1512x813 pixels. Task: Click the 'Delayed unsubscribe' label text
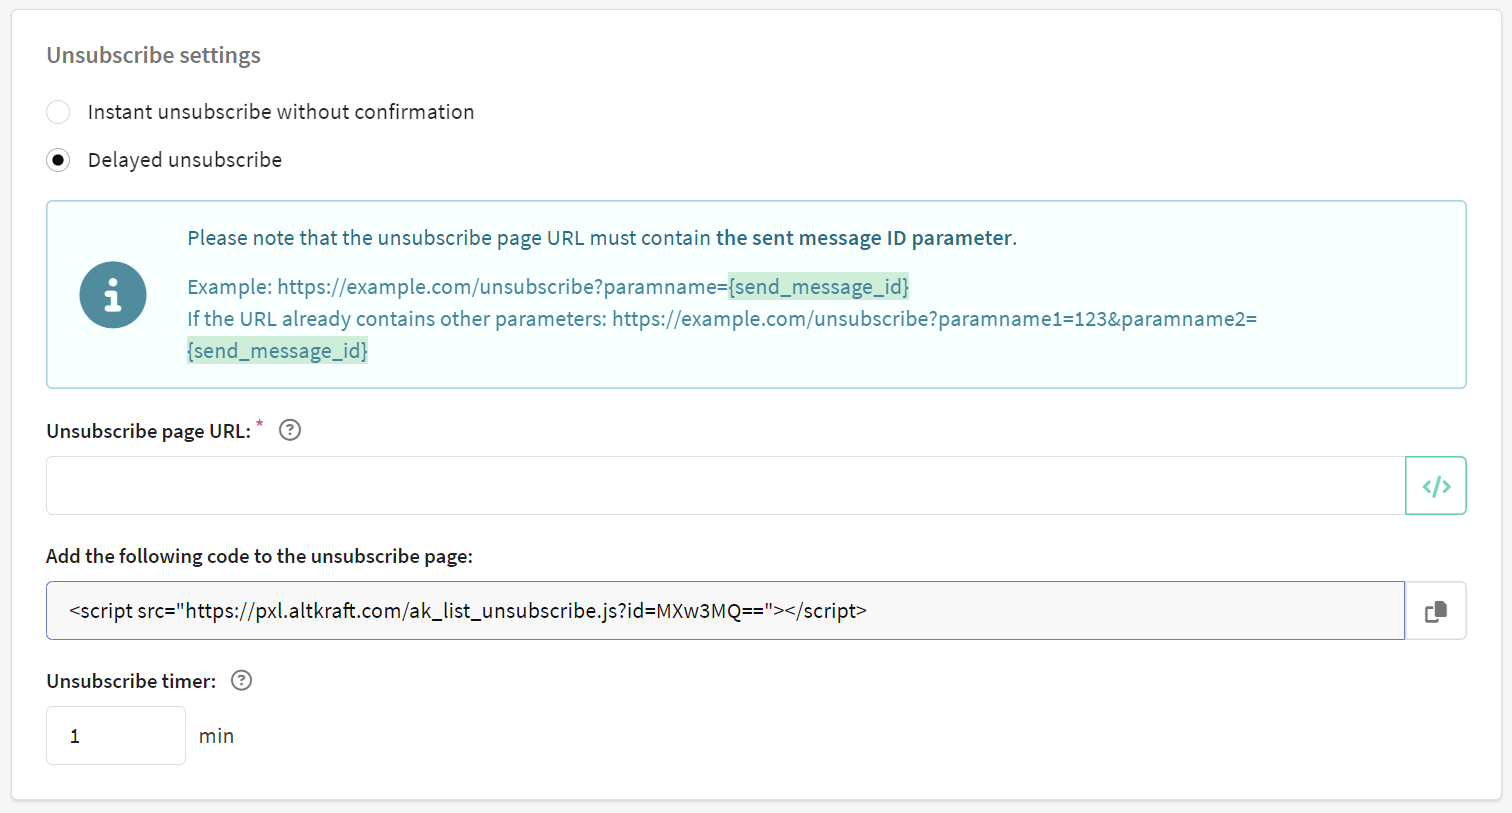(x=185, y=160)
